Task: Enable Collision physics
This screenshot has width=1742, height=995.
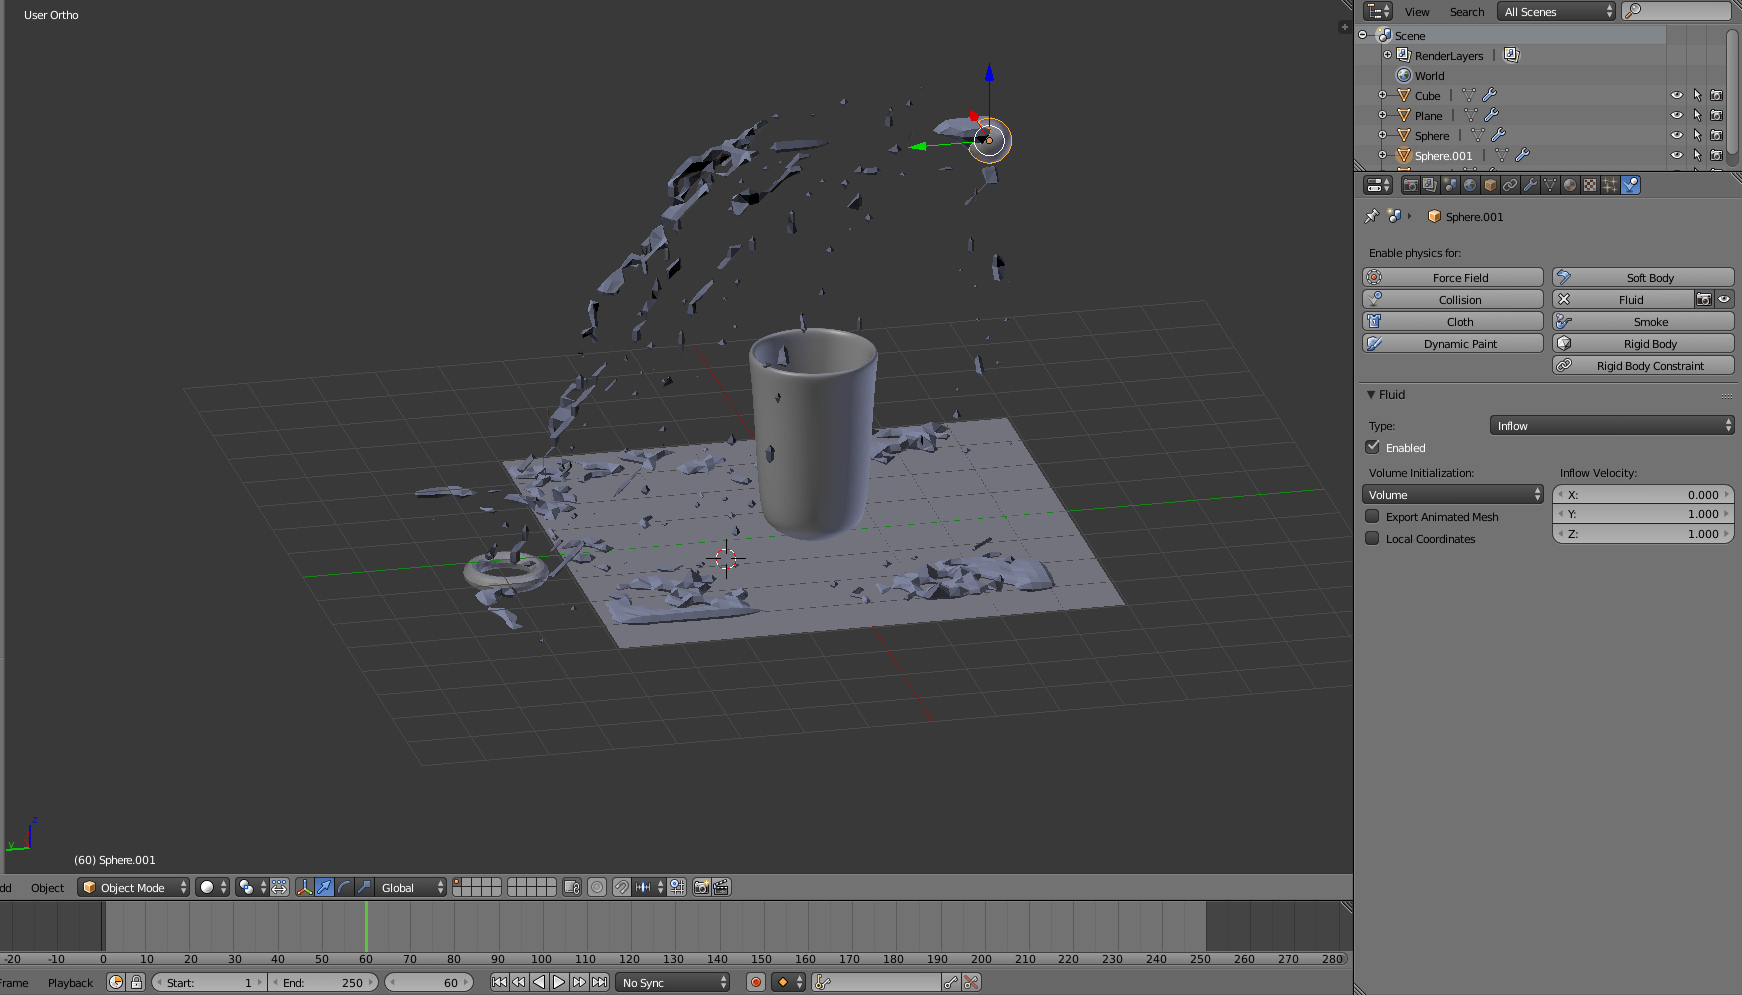Action: pyautogui.click(x=1453, y=299)
